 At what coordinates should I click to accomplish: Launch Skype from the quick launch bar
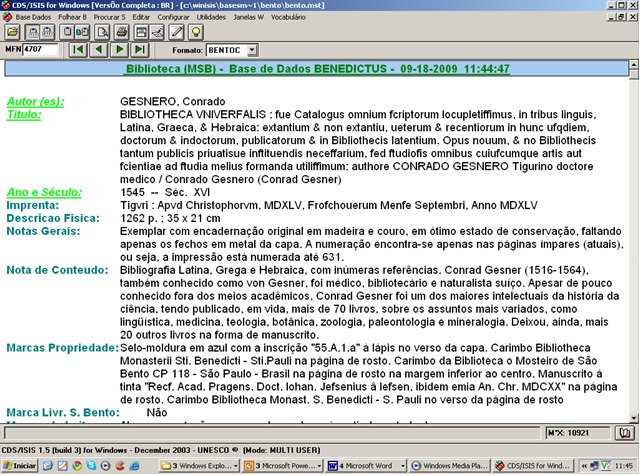point(91,465)
